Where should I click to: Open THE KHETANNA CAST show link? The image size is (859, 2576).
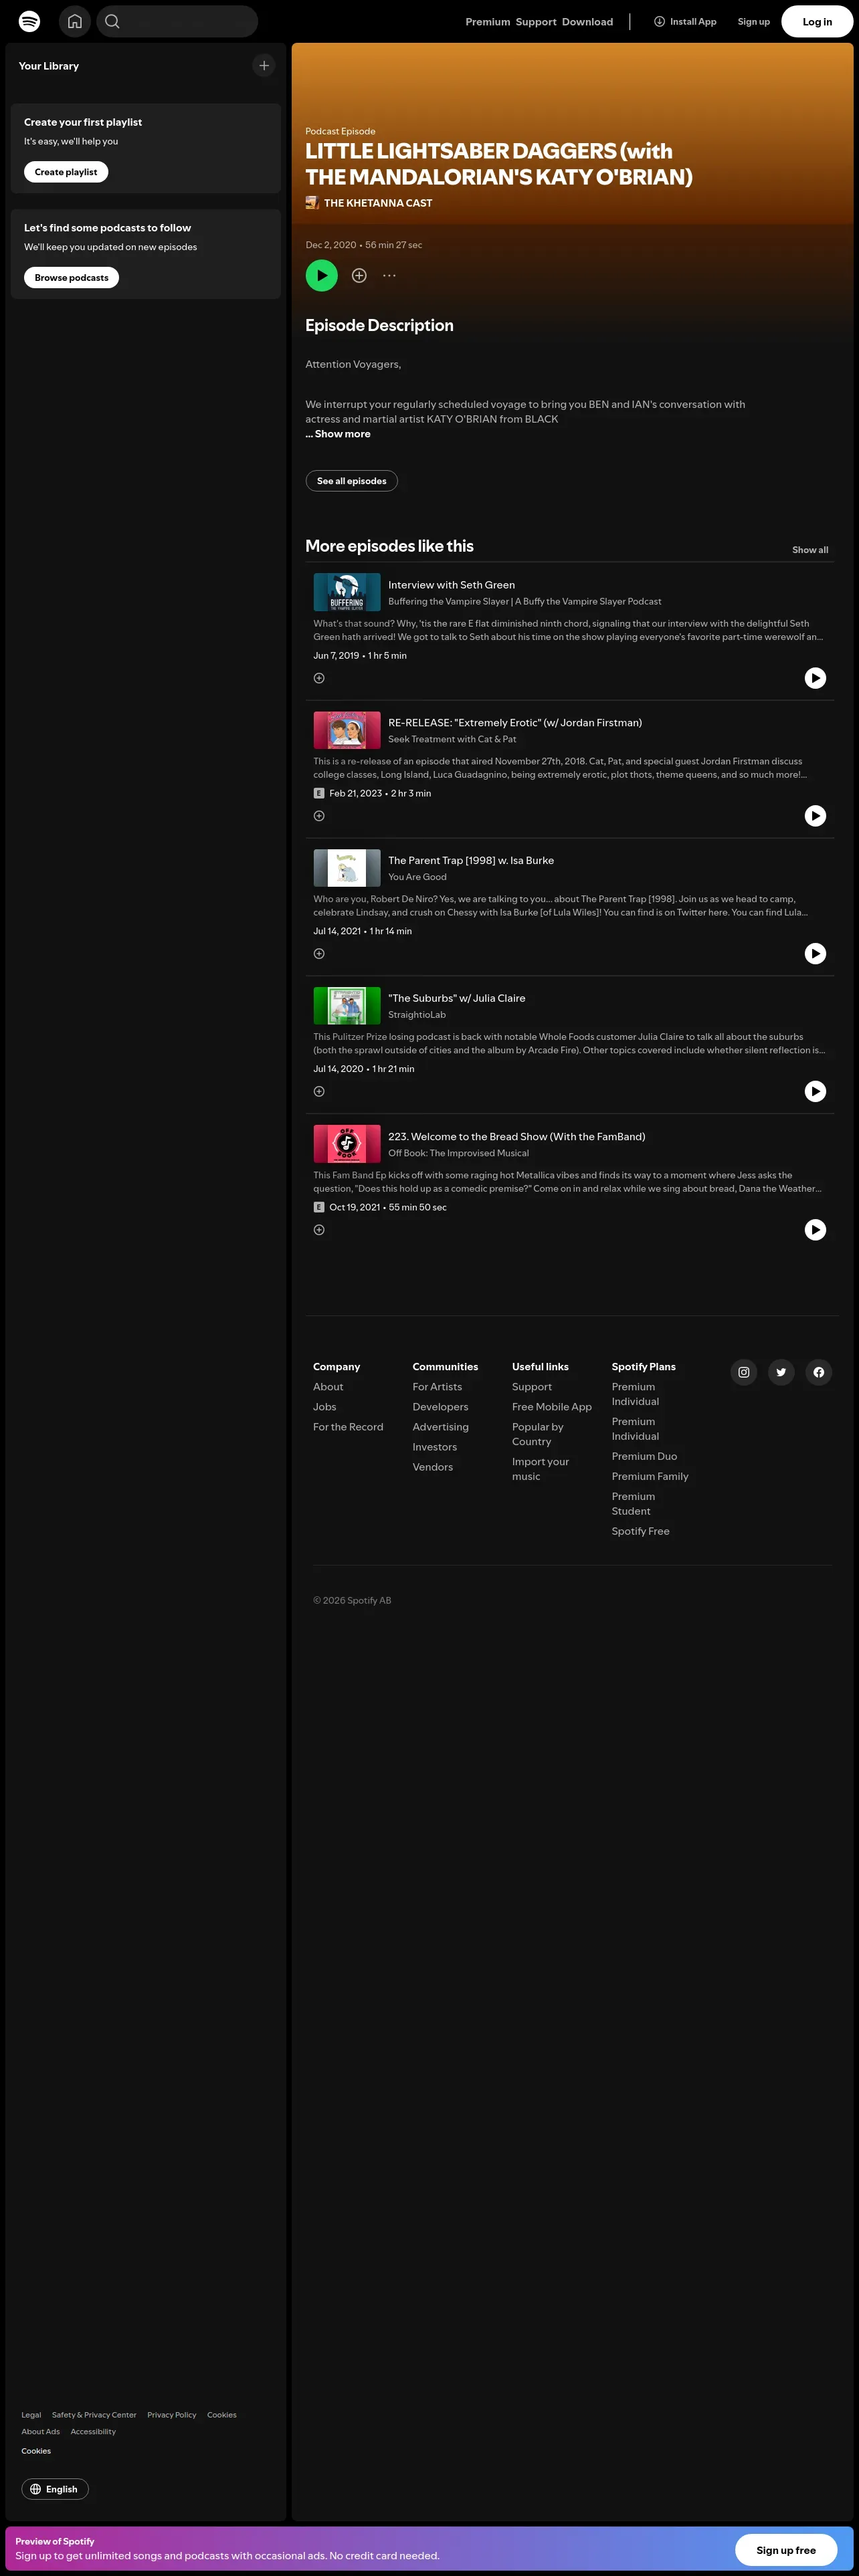point(378,203)
